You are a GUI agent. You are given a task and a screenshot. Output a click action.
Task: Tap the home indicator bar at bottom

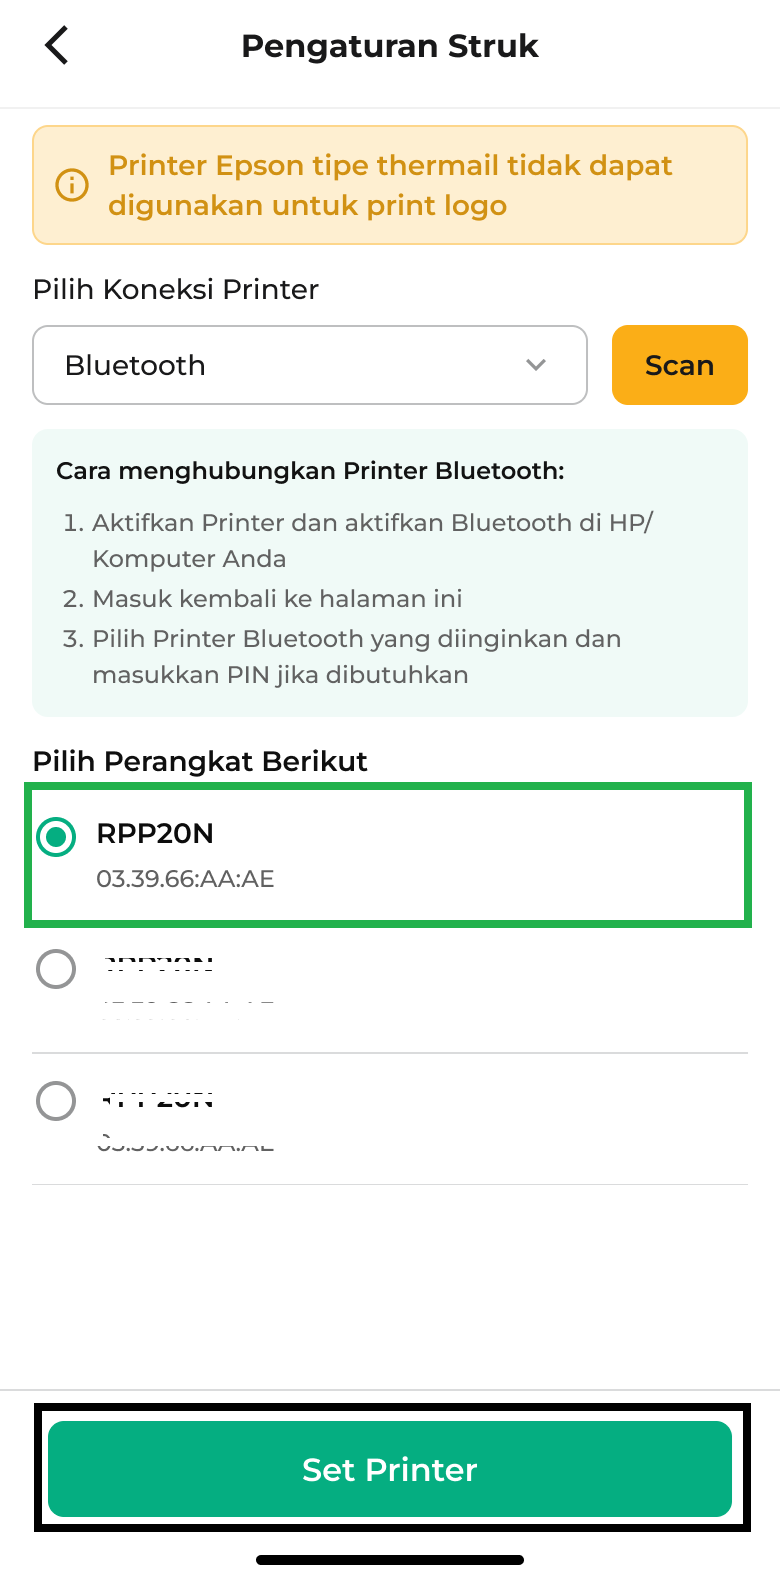(x=390, y=1560)
